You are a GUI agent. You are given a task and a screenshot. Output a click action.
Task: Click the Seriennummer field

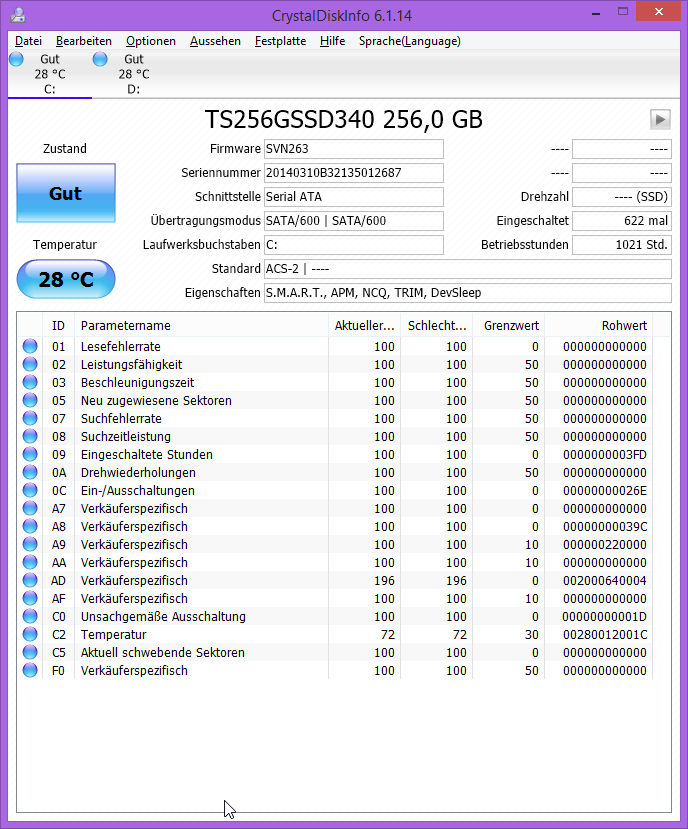353,173
